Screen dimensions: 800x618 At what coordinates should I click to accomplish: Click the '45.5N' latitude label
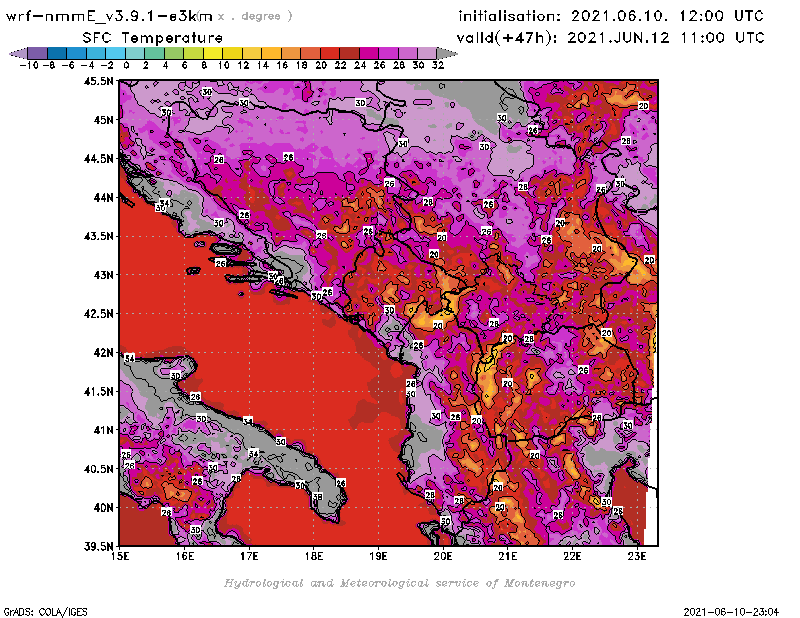(x=98, y=81)
